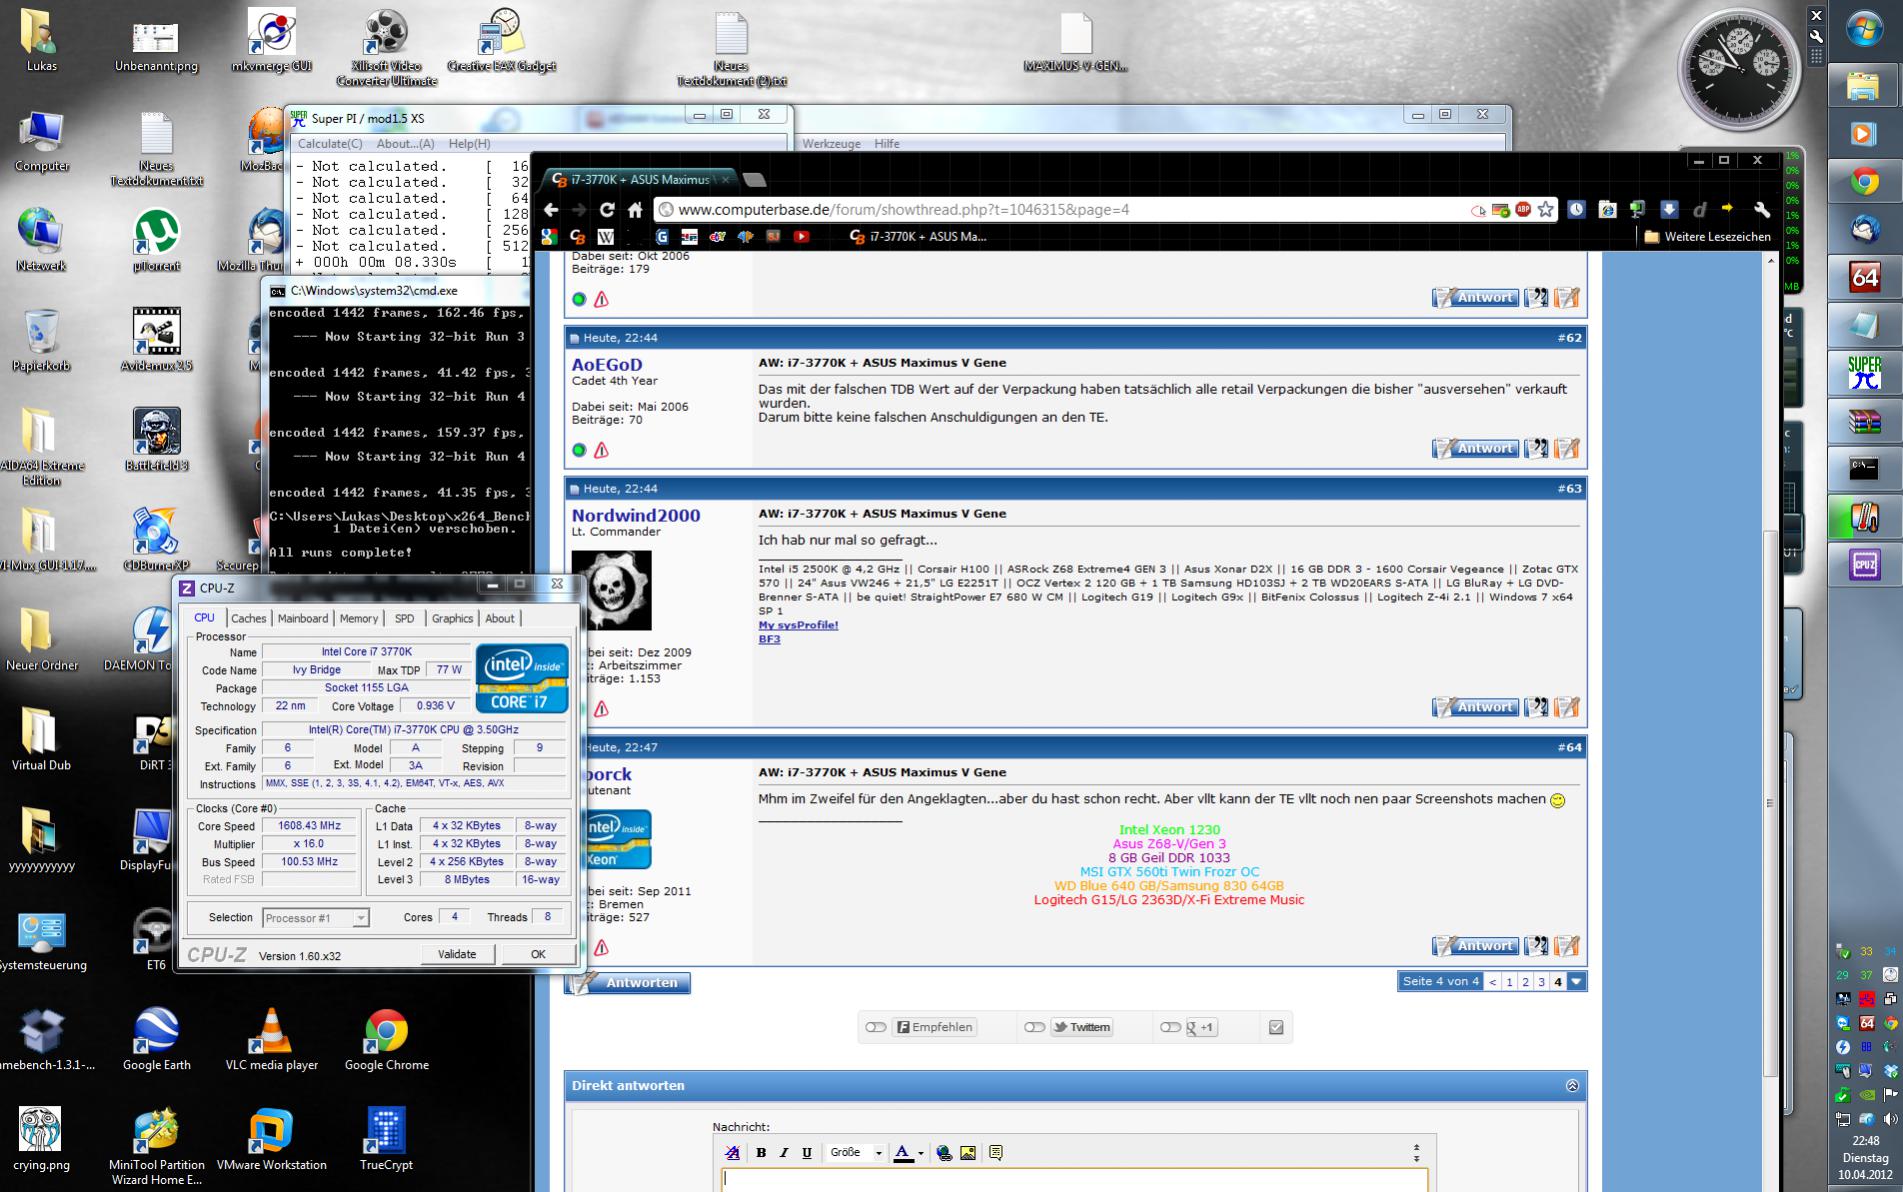The height and width of the screenshot is (1192, 1903).
Task: Open TrueCrypt desktop shortcut
Action: click(386, 1139)
